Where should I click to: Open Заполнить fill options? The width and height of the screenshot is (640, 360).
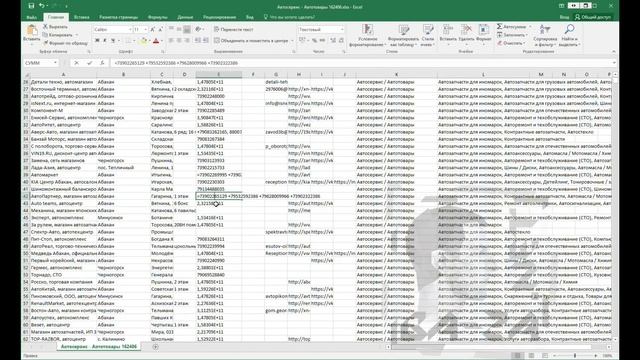tap(512, 35)
